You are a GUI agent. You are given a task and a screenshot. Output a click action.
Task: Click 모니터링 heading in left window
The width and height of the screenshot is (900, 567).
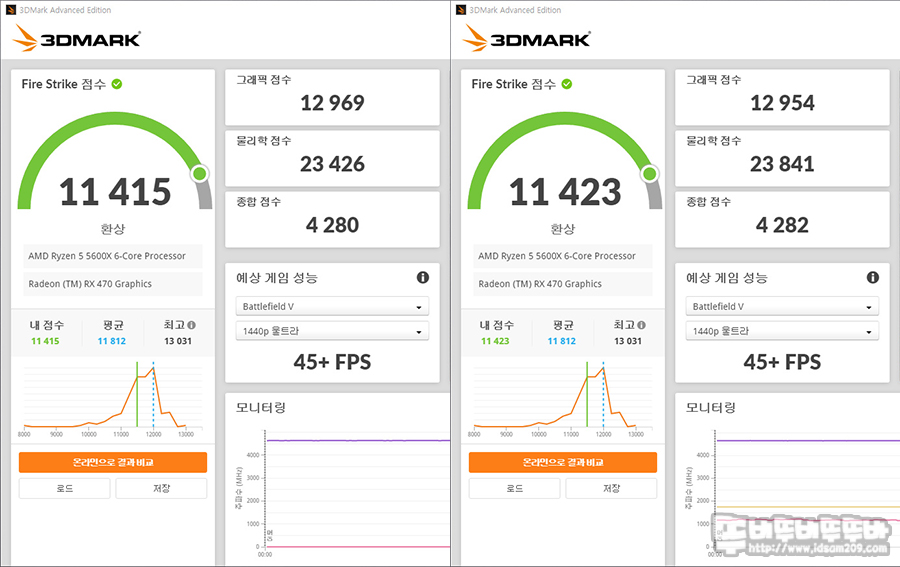coord(261,407)
